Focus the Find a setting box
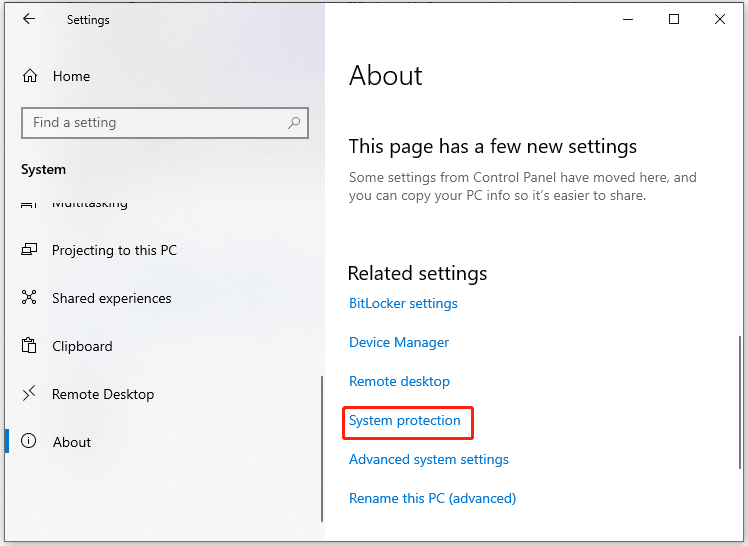The height and width of the screenshot is (546, 748). (x=165, y=123)
